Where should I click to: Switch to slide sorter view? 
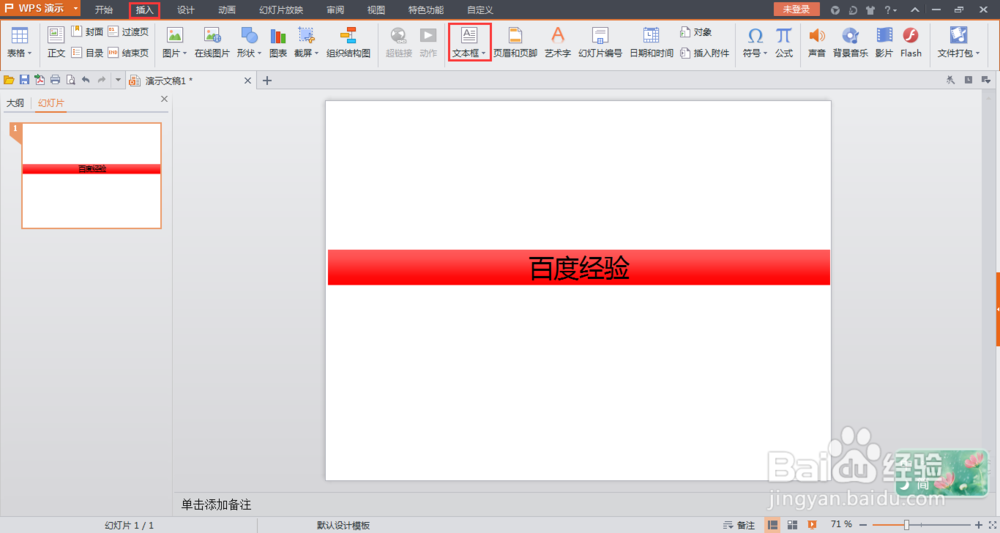tap(792, 525)
